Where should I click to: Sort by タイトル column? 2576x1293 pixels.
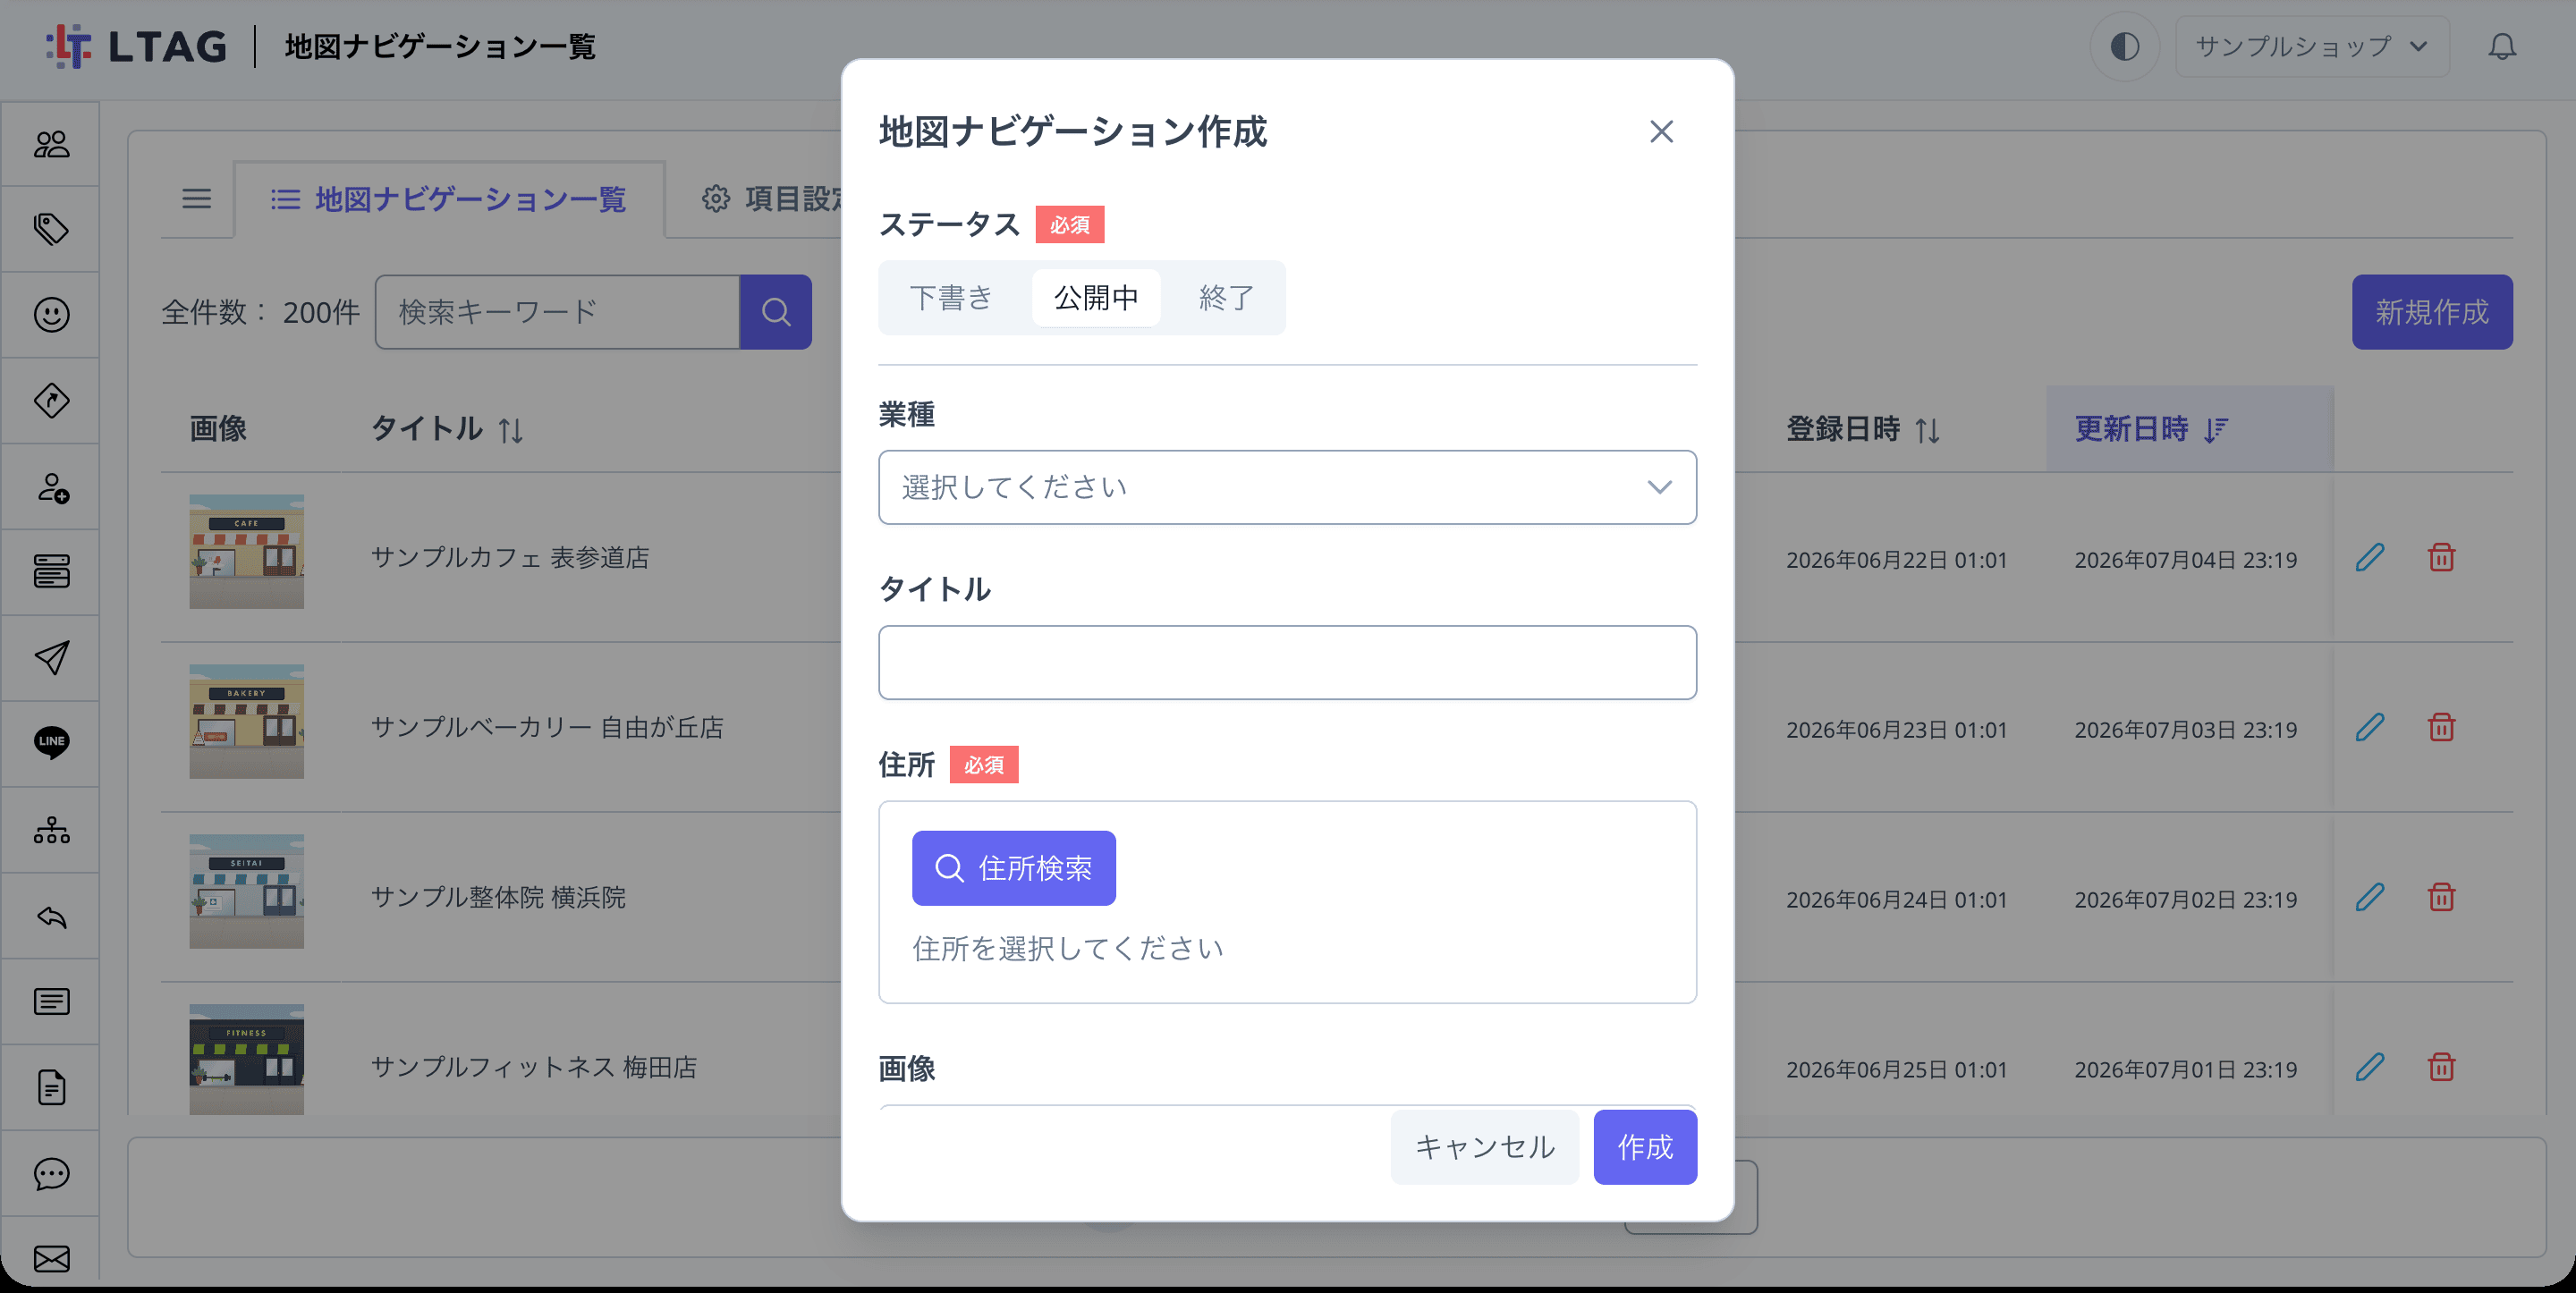[x=447, y=429]
